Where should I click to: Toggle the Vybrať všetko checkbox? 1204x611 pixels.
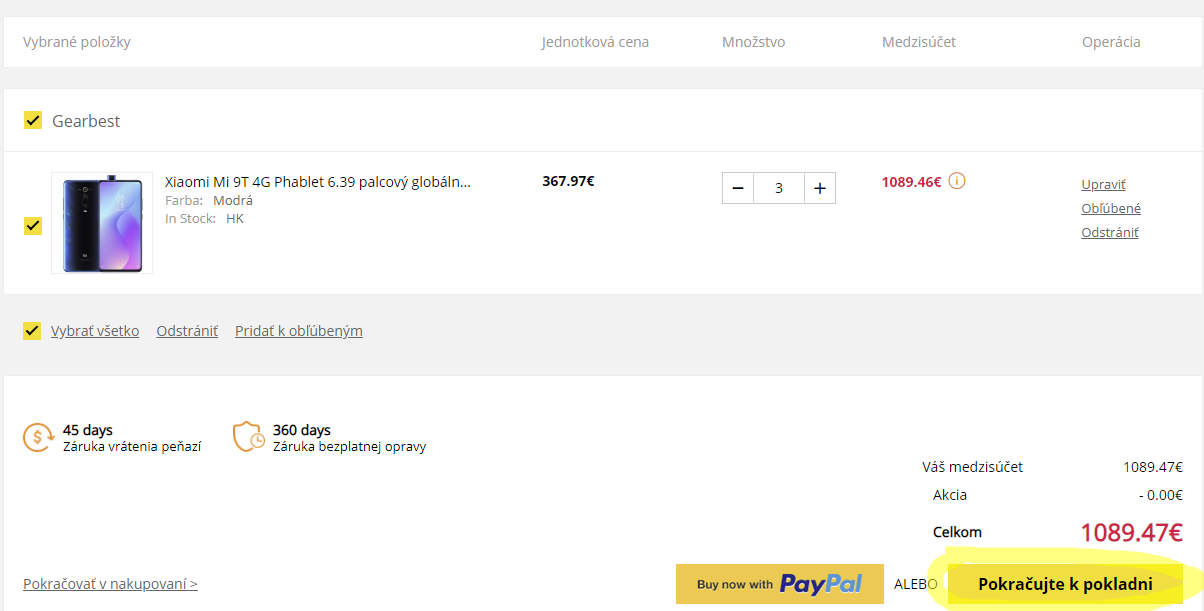click(x=32, y=331)
